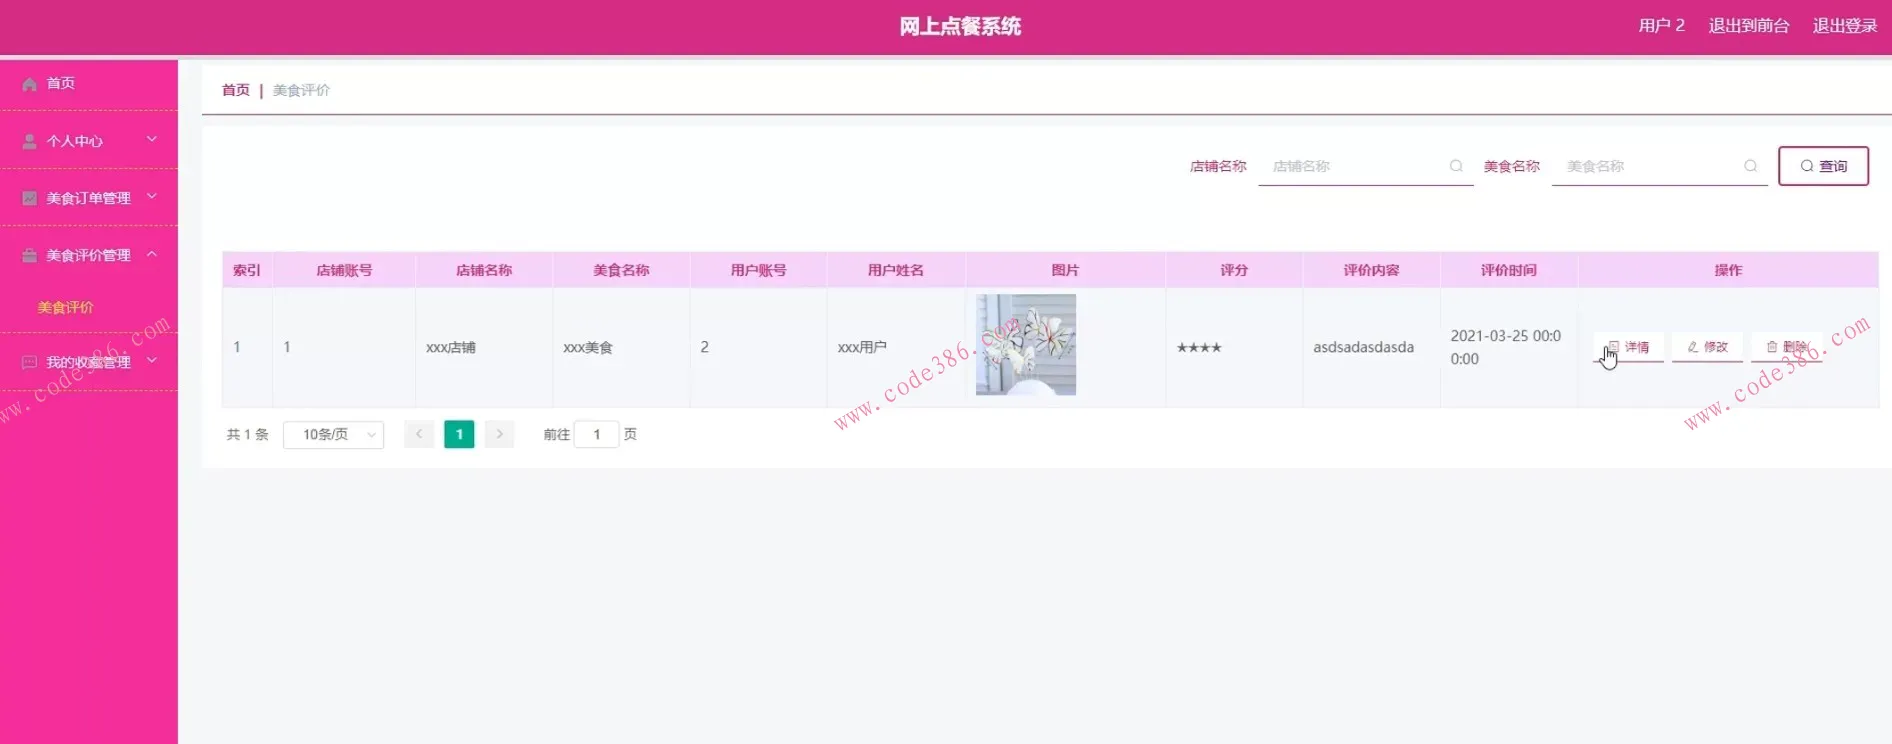Click the 个人中心 user icon
This screenshot has width=1892, height=744.
(x=30, y=141)
